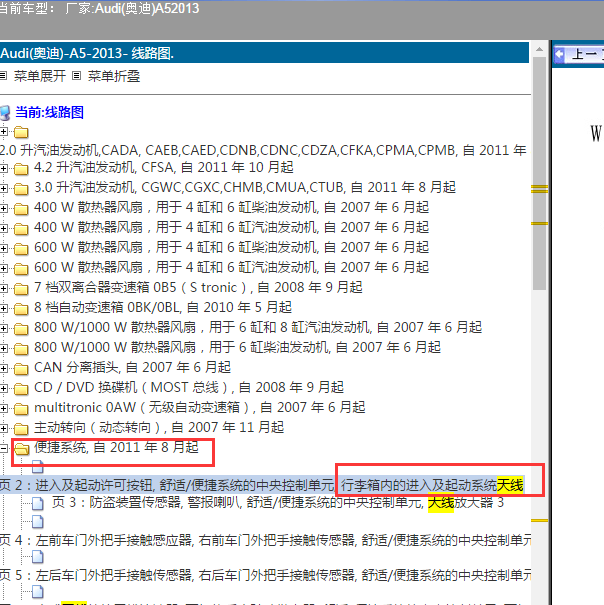Click document icon above 页 2 entry
This screenshot has height=605, width=604.
37,467
